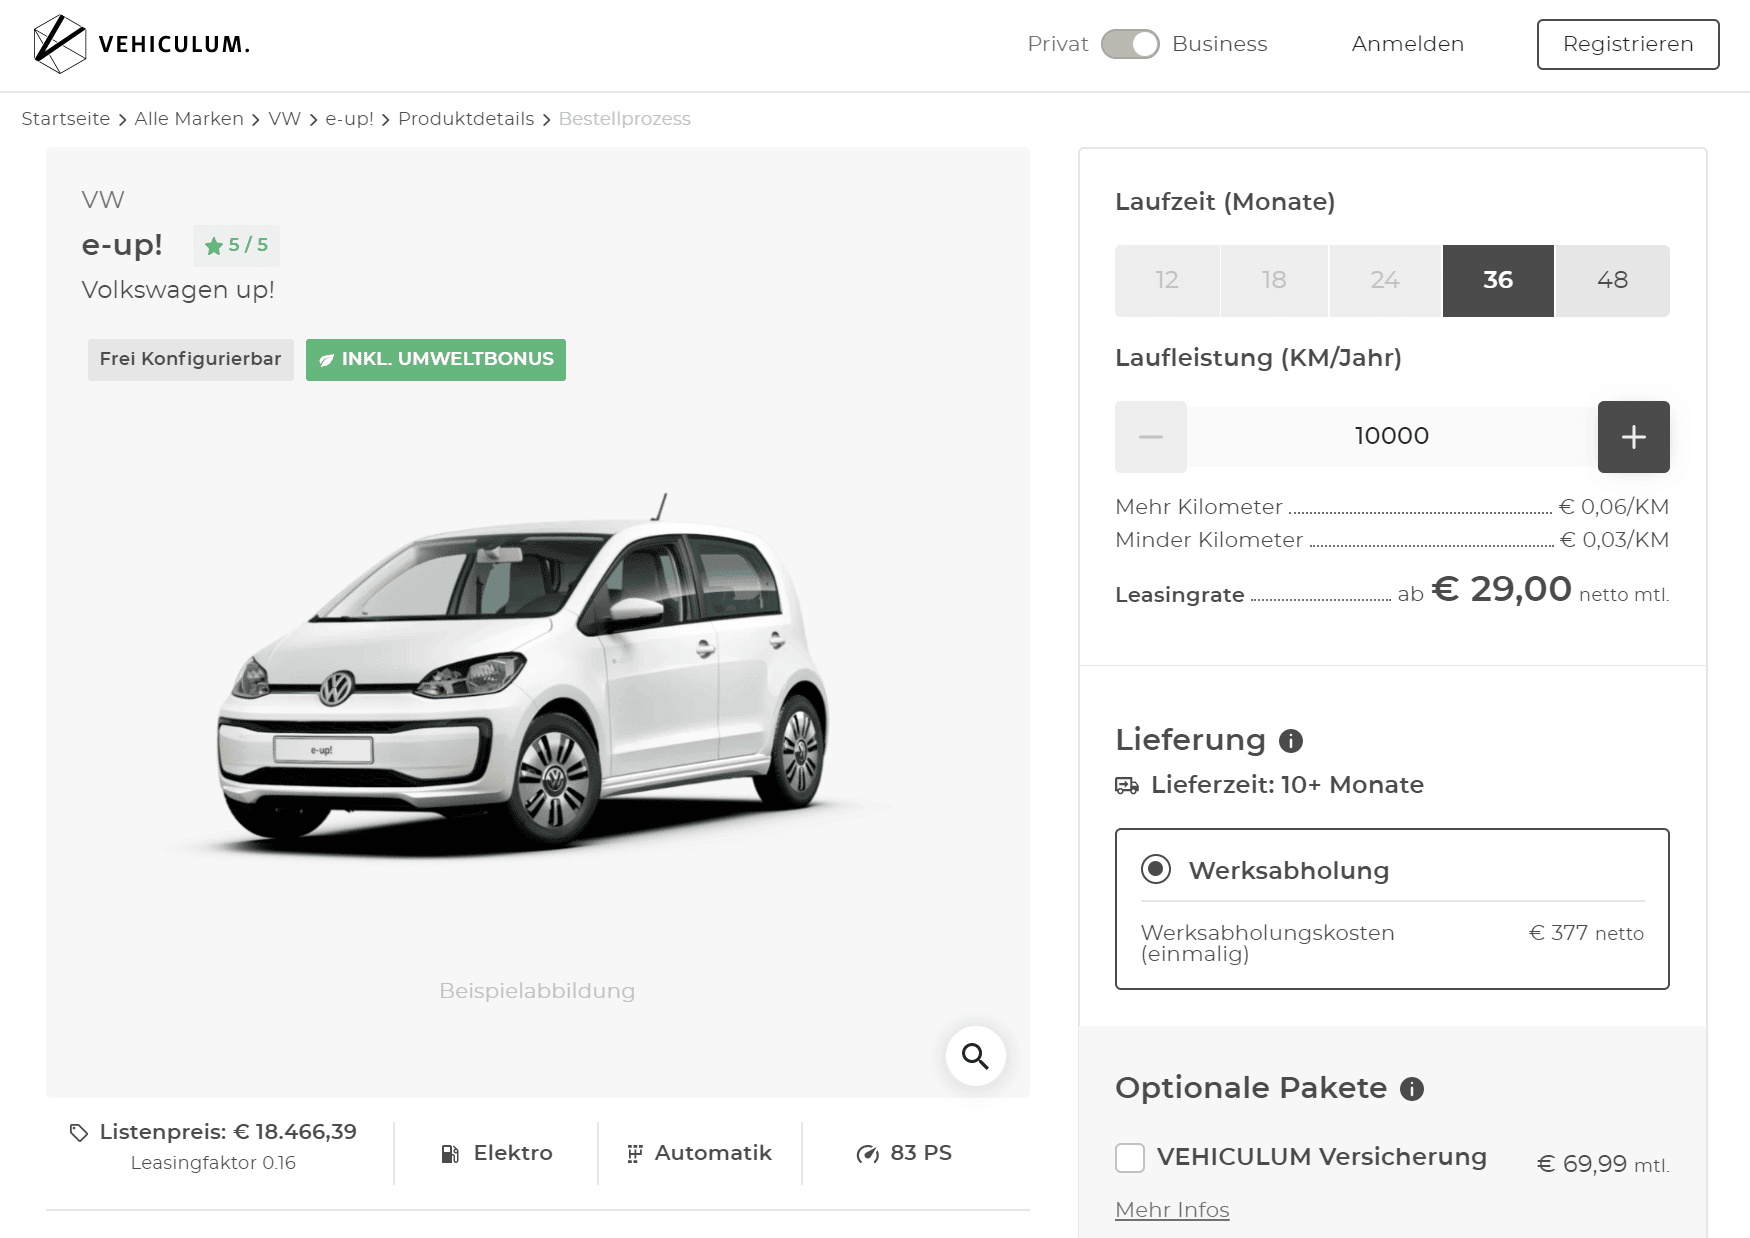Click the Leasingfaktor 0.16 text

tap(213, 1163)
